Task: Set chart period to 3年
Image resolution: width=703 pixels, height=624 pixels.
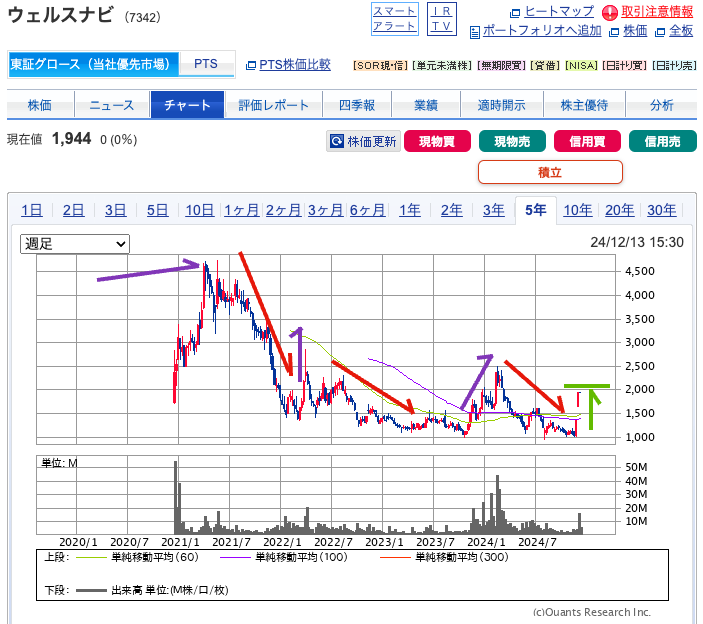Action: coord(494,210)
